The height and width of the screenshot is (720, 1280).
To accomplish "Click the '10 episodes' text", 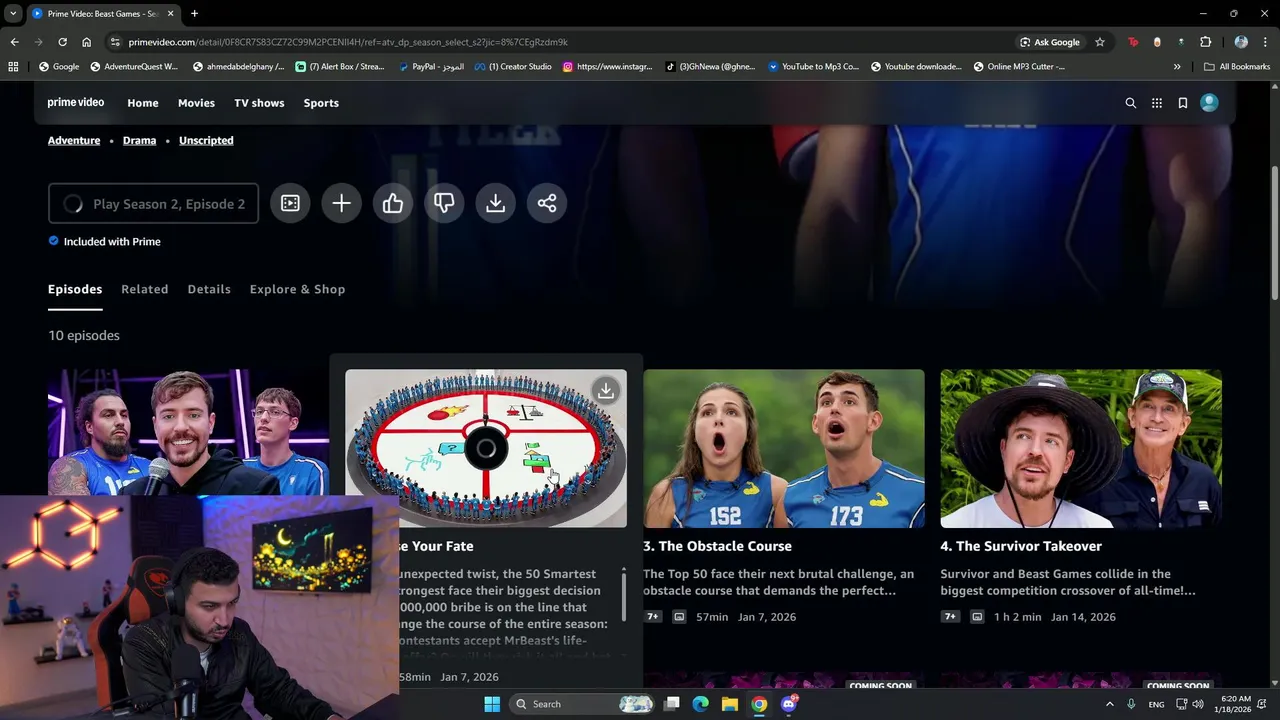I will click(84, 335).
